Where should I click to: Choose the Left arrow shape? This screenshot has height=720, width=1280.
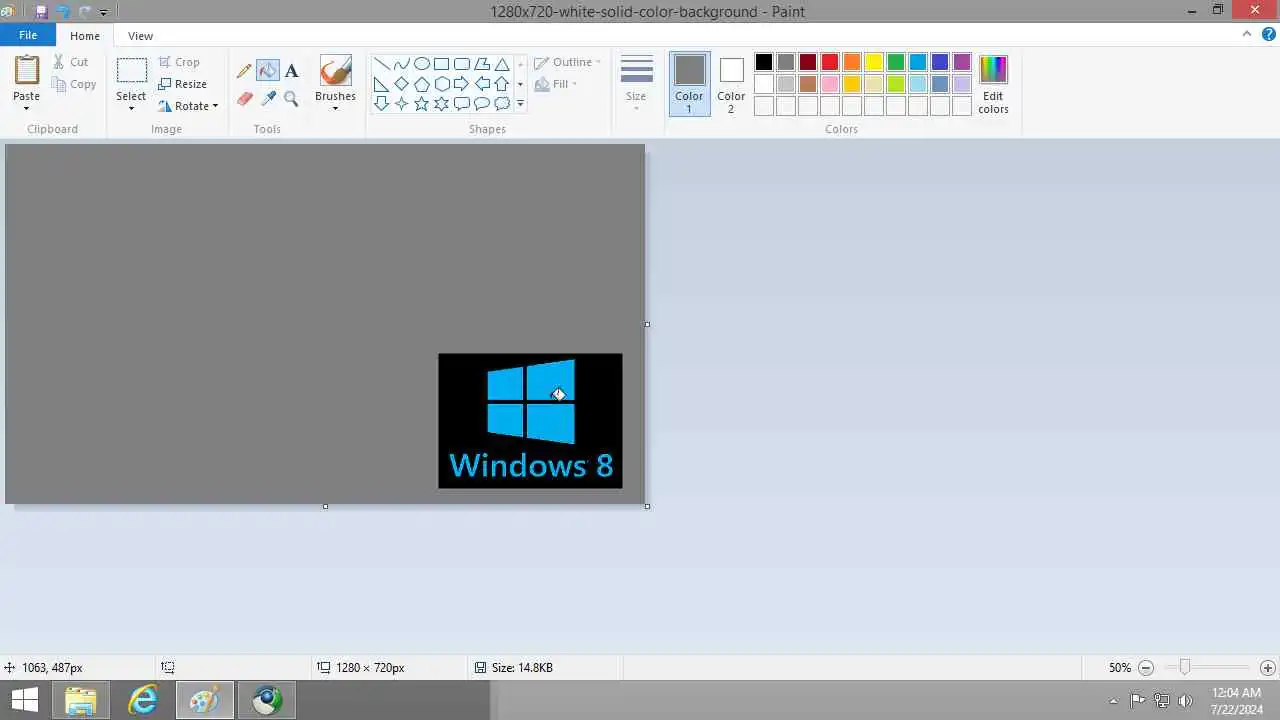point(482,84)
